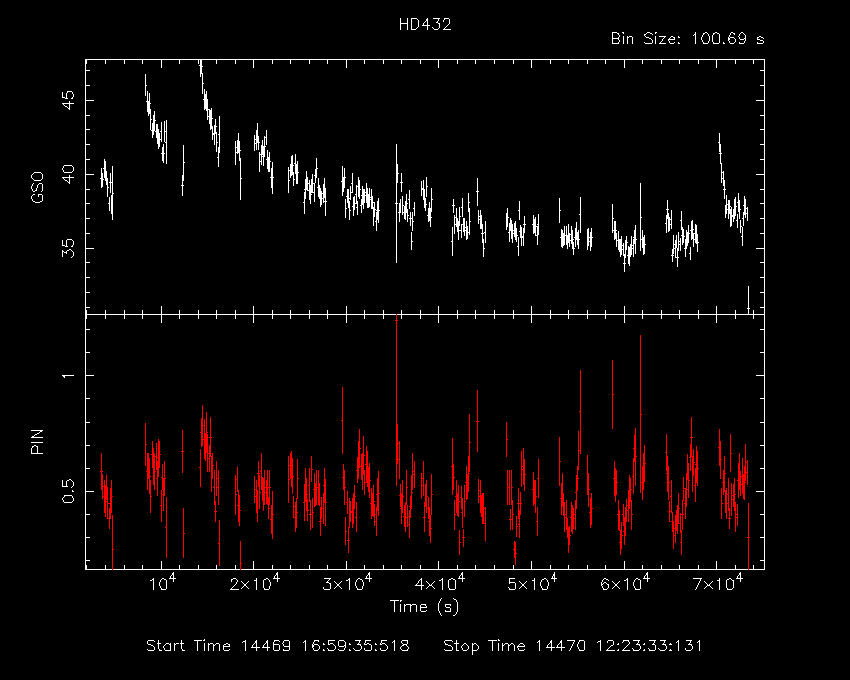Click the HD432 plot title
The height and width of the screenshot is (680, 850).
(425, 24)
